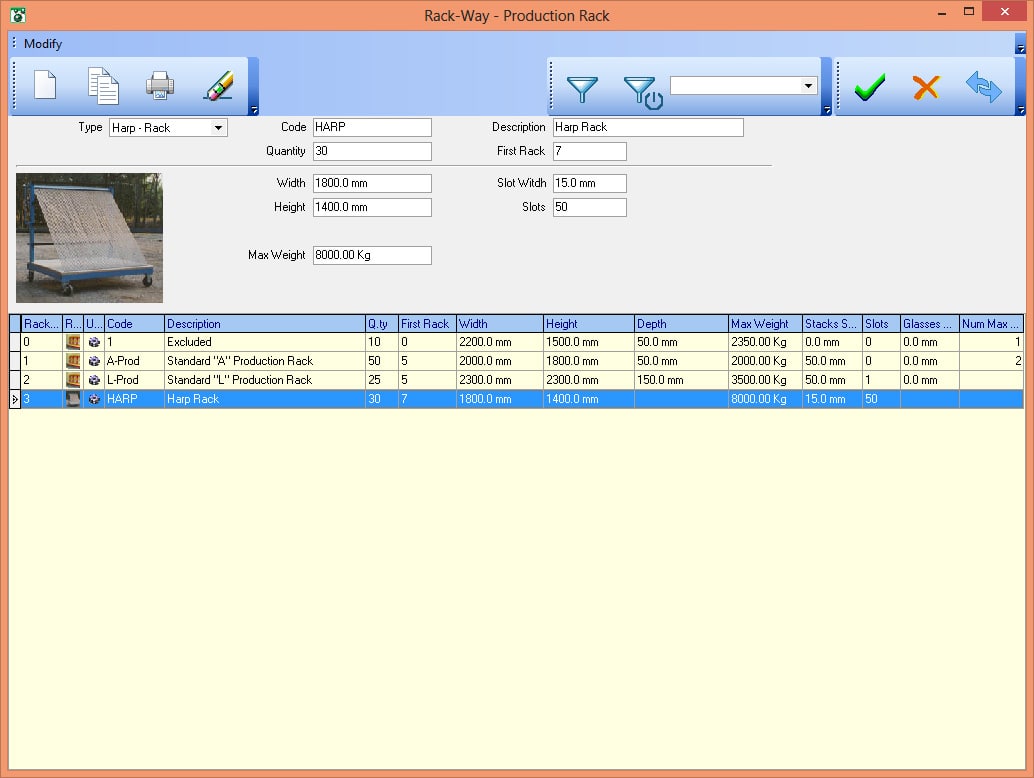Sort by the Glasses column header

(x=929, y=324)
